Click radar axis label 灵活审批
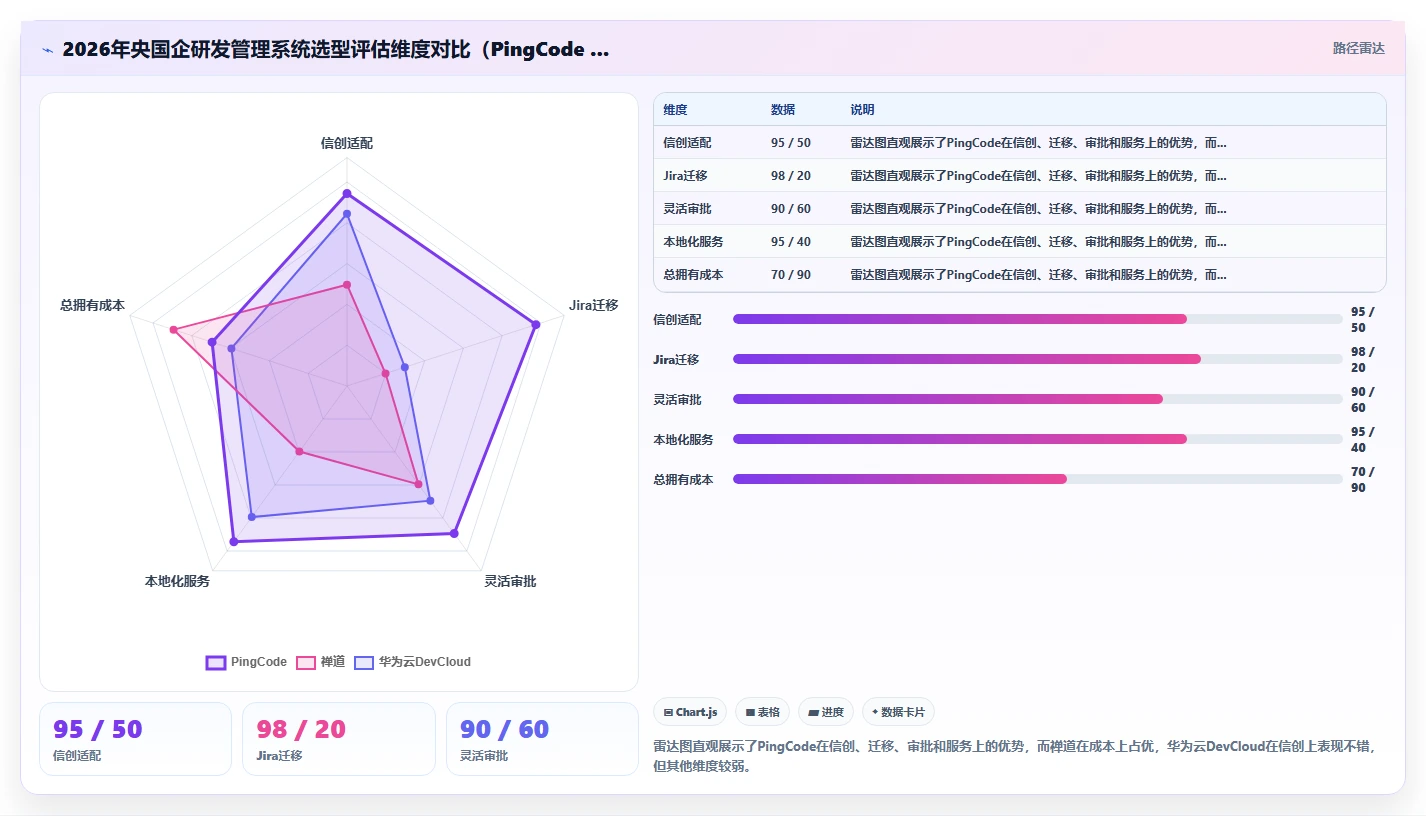The height and width of the screenshot is (816, 1426). 510,581
